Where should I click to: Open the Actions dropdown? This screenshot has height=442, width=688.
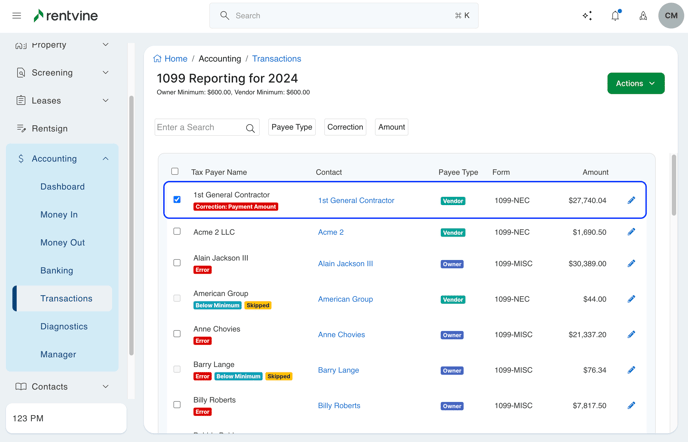pyautogui.click(x=635, y=84)
